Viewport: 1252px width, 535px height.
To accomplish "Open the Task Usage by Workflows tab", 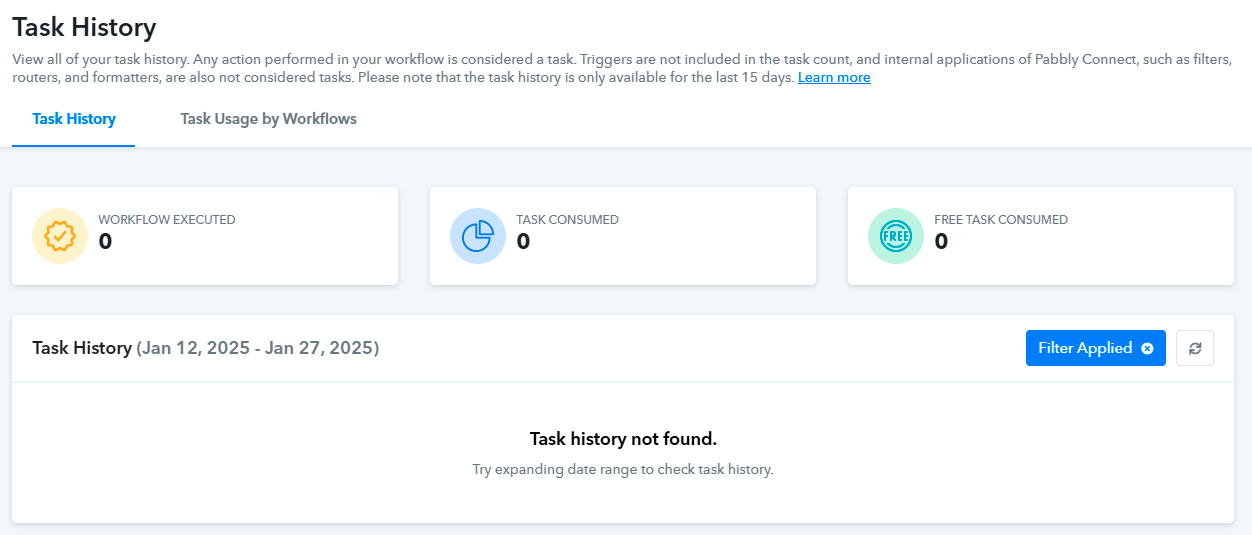I will click(x=268, y=119).
